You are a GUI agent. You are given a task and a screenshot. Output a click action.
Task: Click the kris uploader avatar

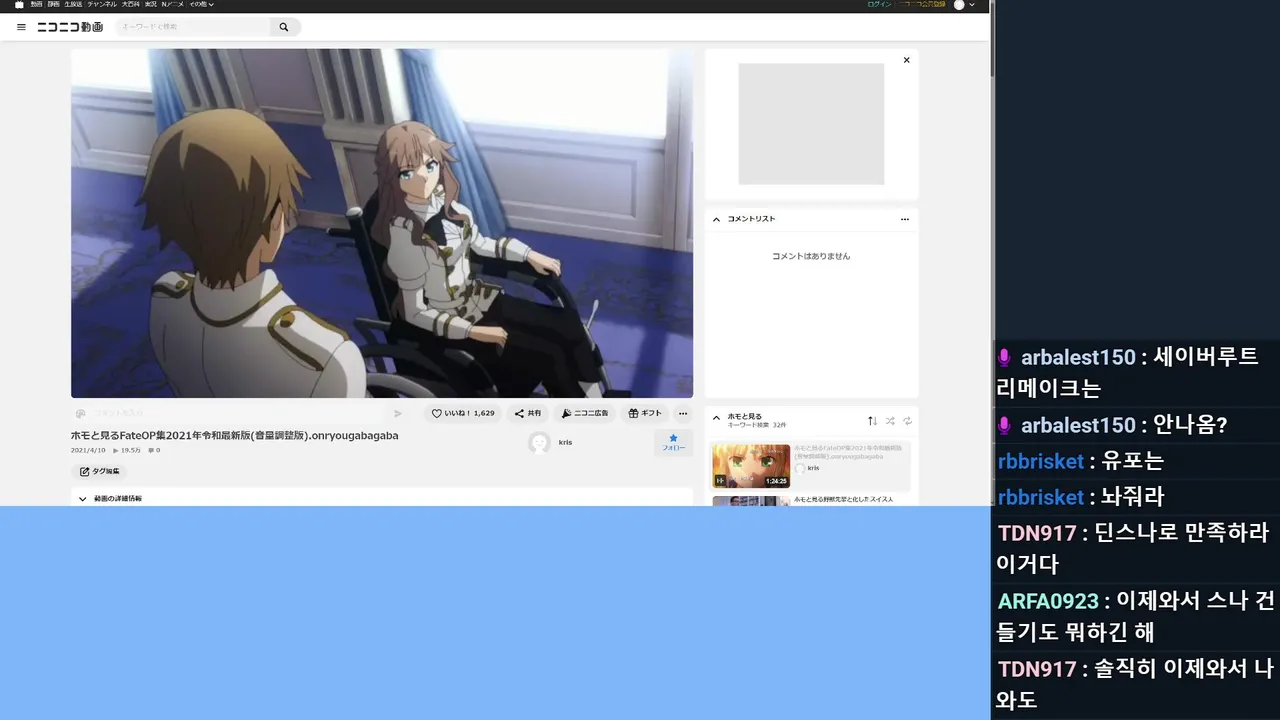pos(540,443)
